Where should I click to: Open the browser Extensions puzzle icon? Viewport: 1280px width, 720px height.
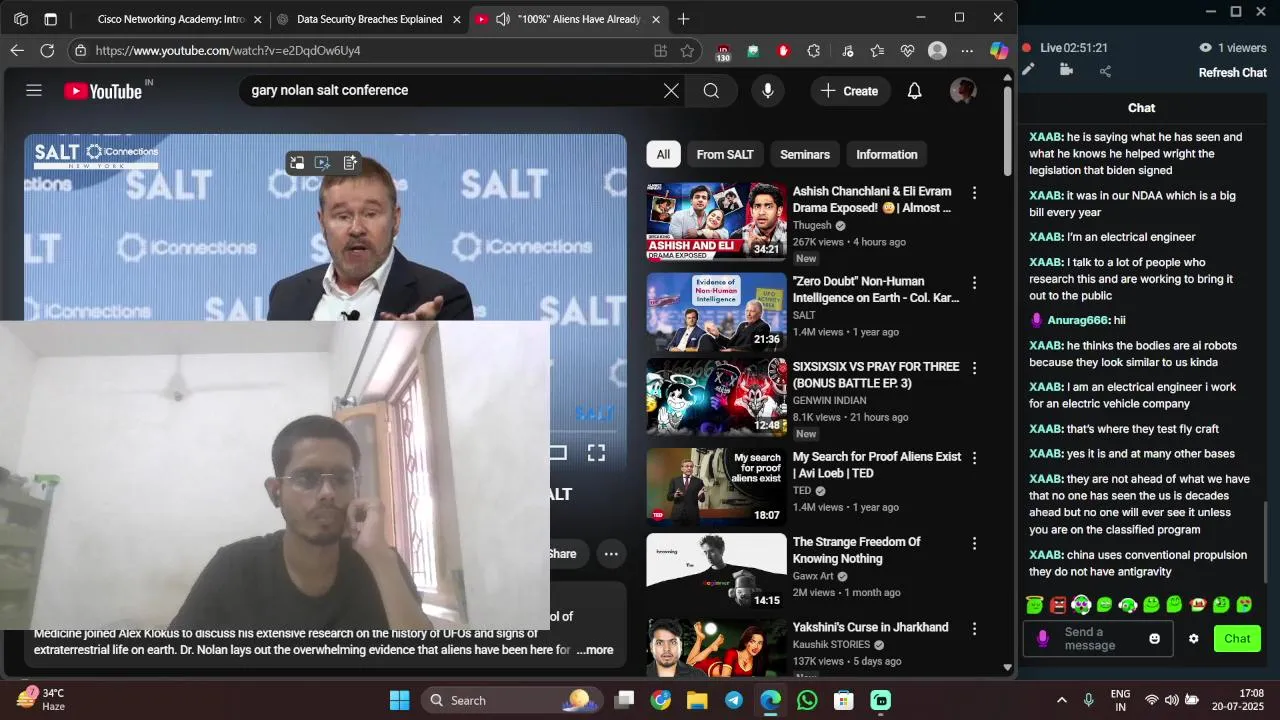[x=814, y=50]
